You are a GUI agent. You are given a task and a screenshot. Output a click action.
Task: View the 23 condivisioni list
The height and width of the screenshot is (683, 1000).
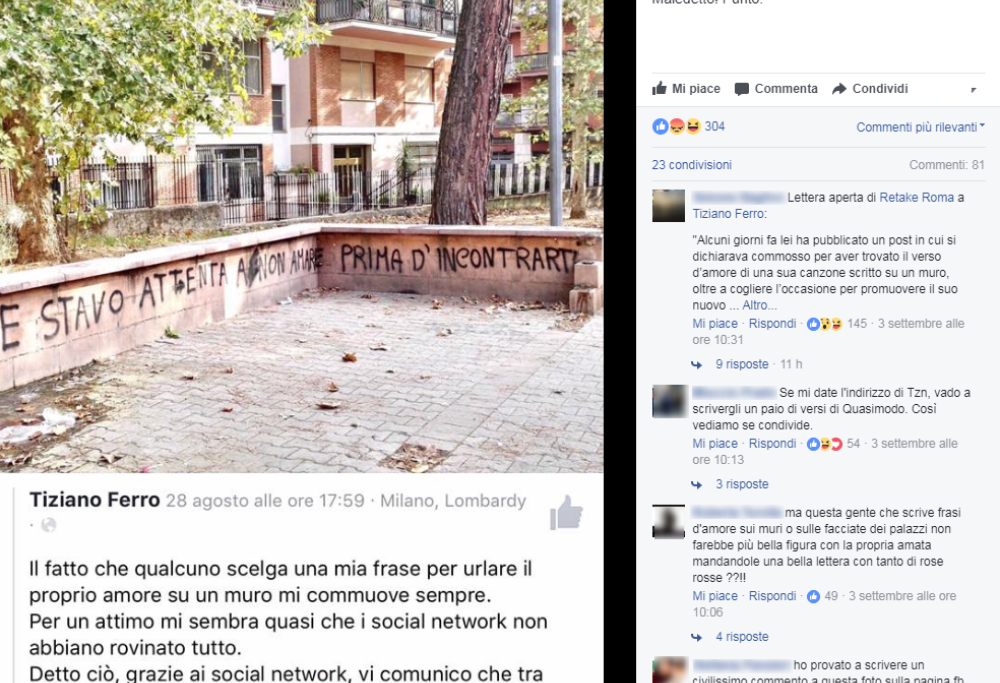click(691, 165)
